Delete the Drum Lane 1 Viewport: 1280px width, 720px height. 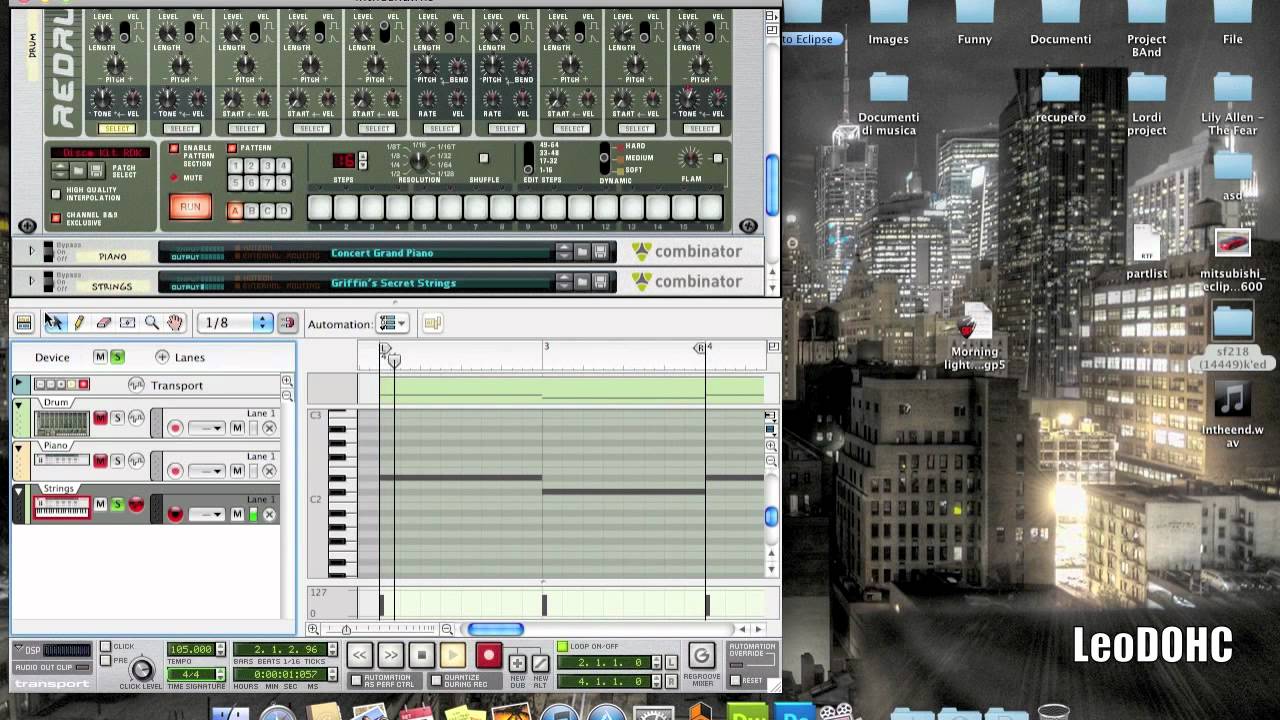(x=268, y=428)
